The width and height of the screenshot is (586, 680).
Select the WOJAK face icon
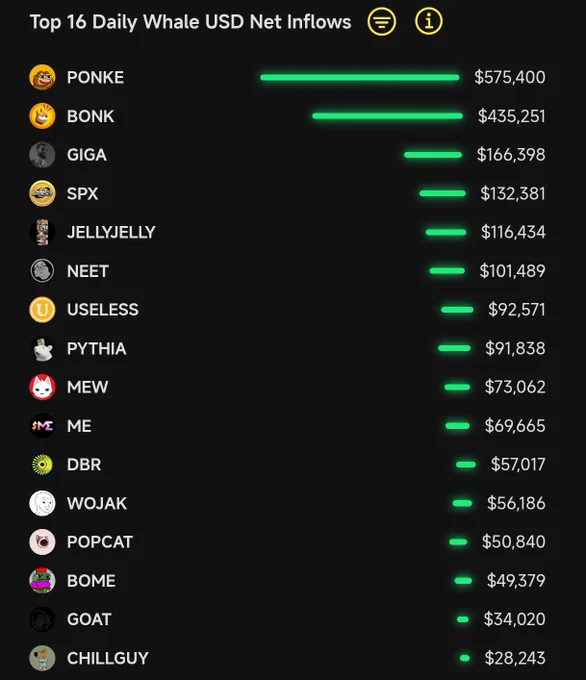pyautogui.click(x=42, y=503)
